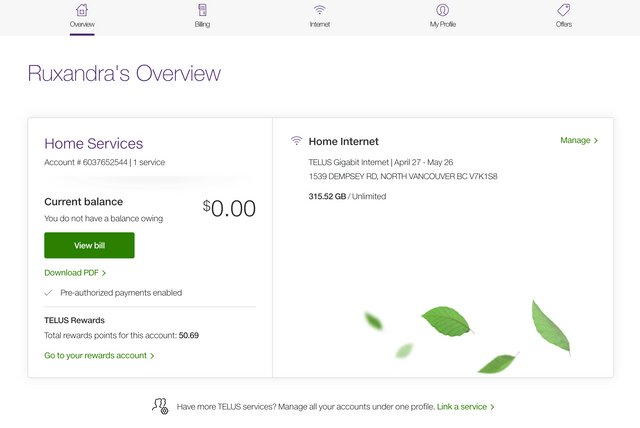Click the My Profile person icon
Screen dimensions: 640x428
click(x=442, y=9)
